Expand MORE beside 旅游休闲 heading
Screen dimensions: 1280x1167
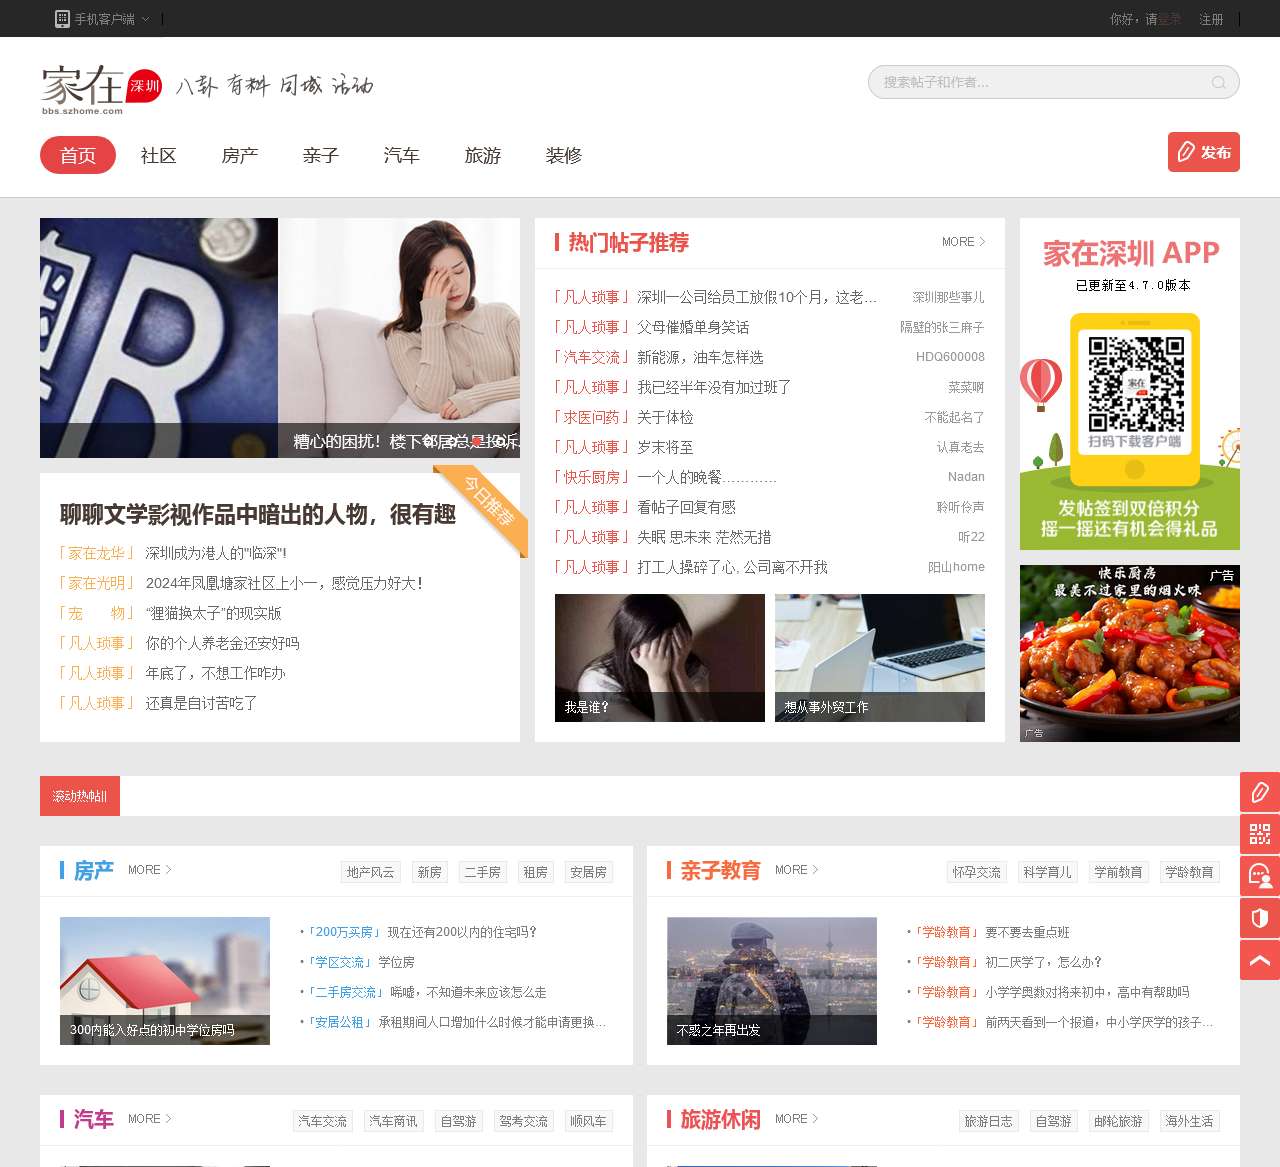[x=797, y=1119]
